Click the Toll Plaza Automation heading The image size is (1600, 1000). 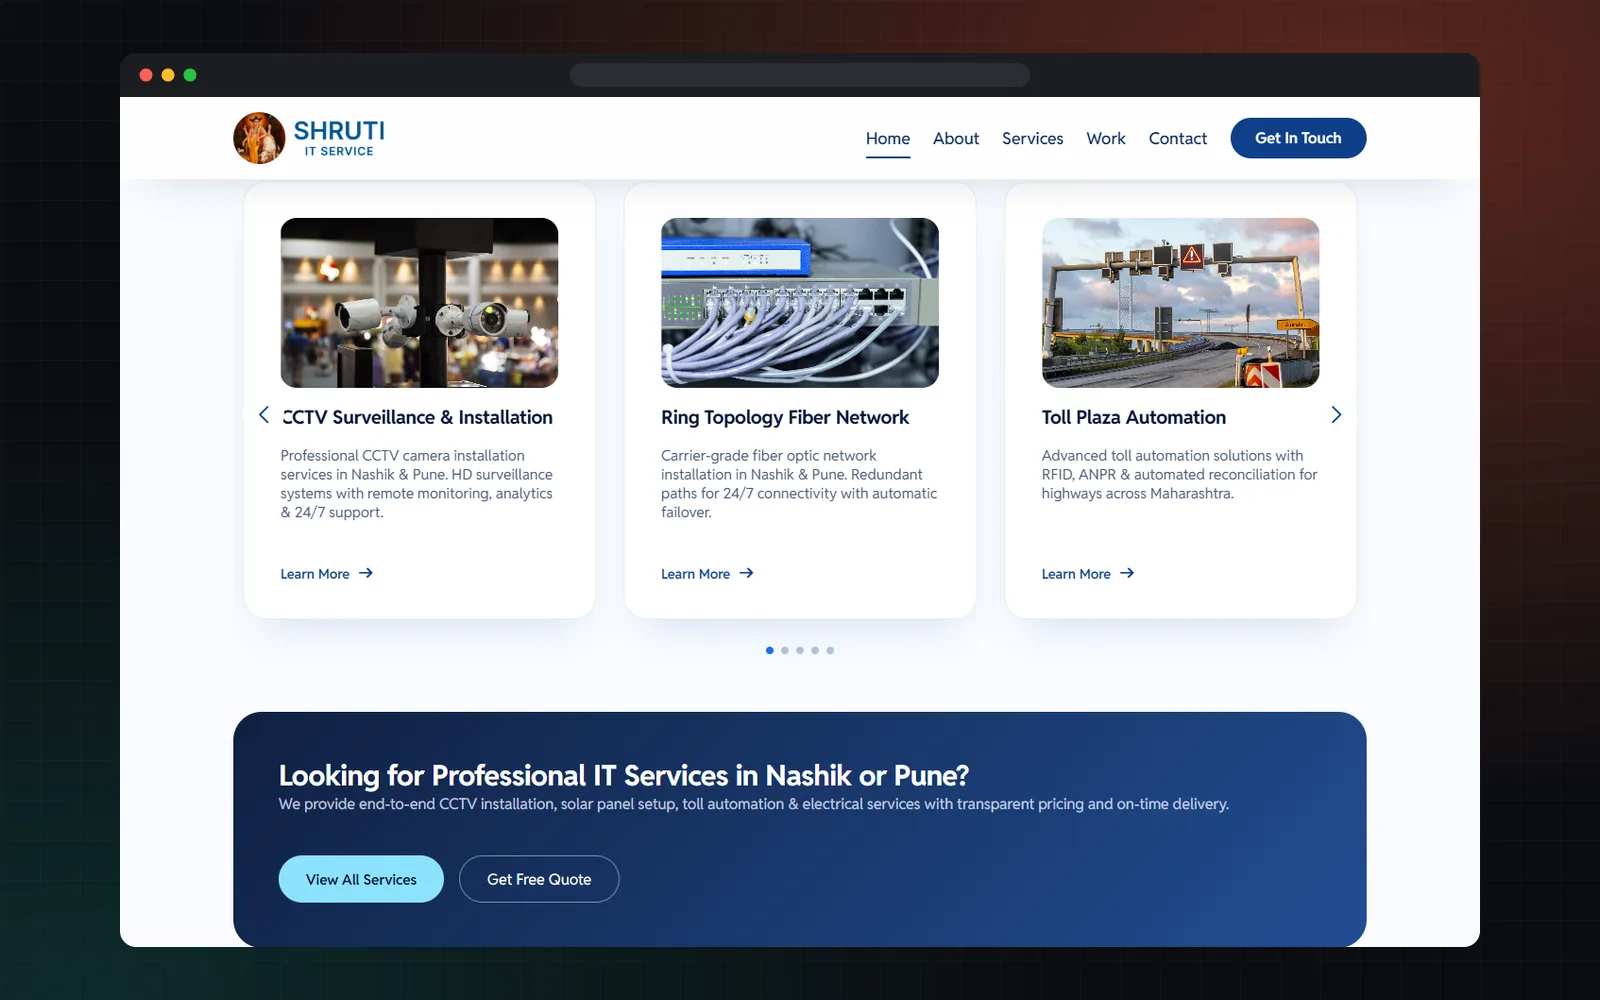[x=1134, y=417]
